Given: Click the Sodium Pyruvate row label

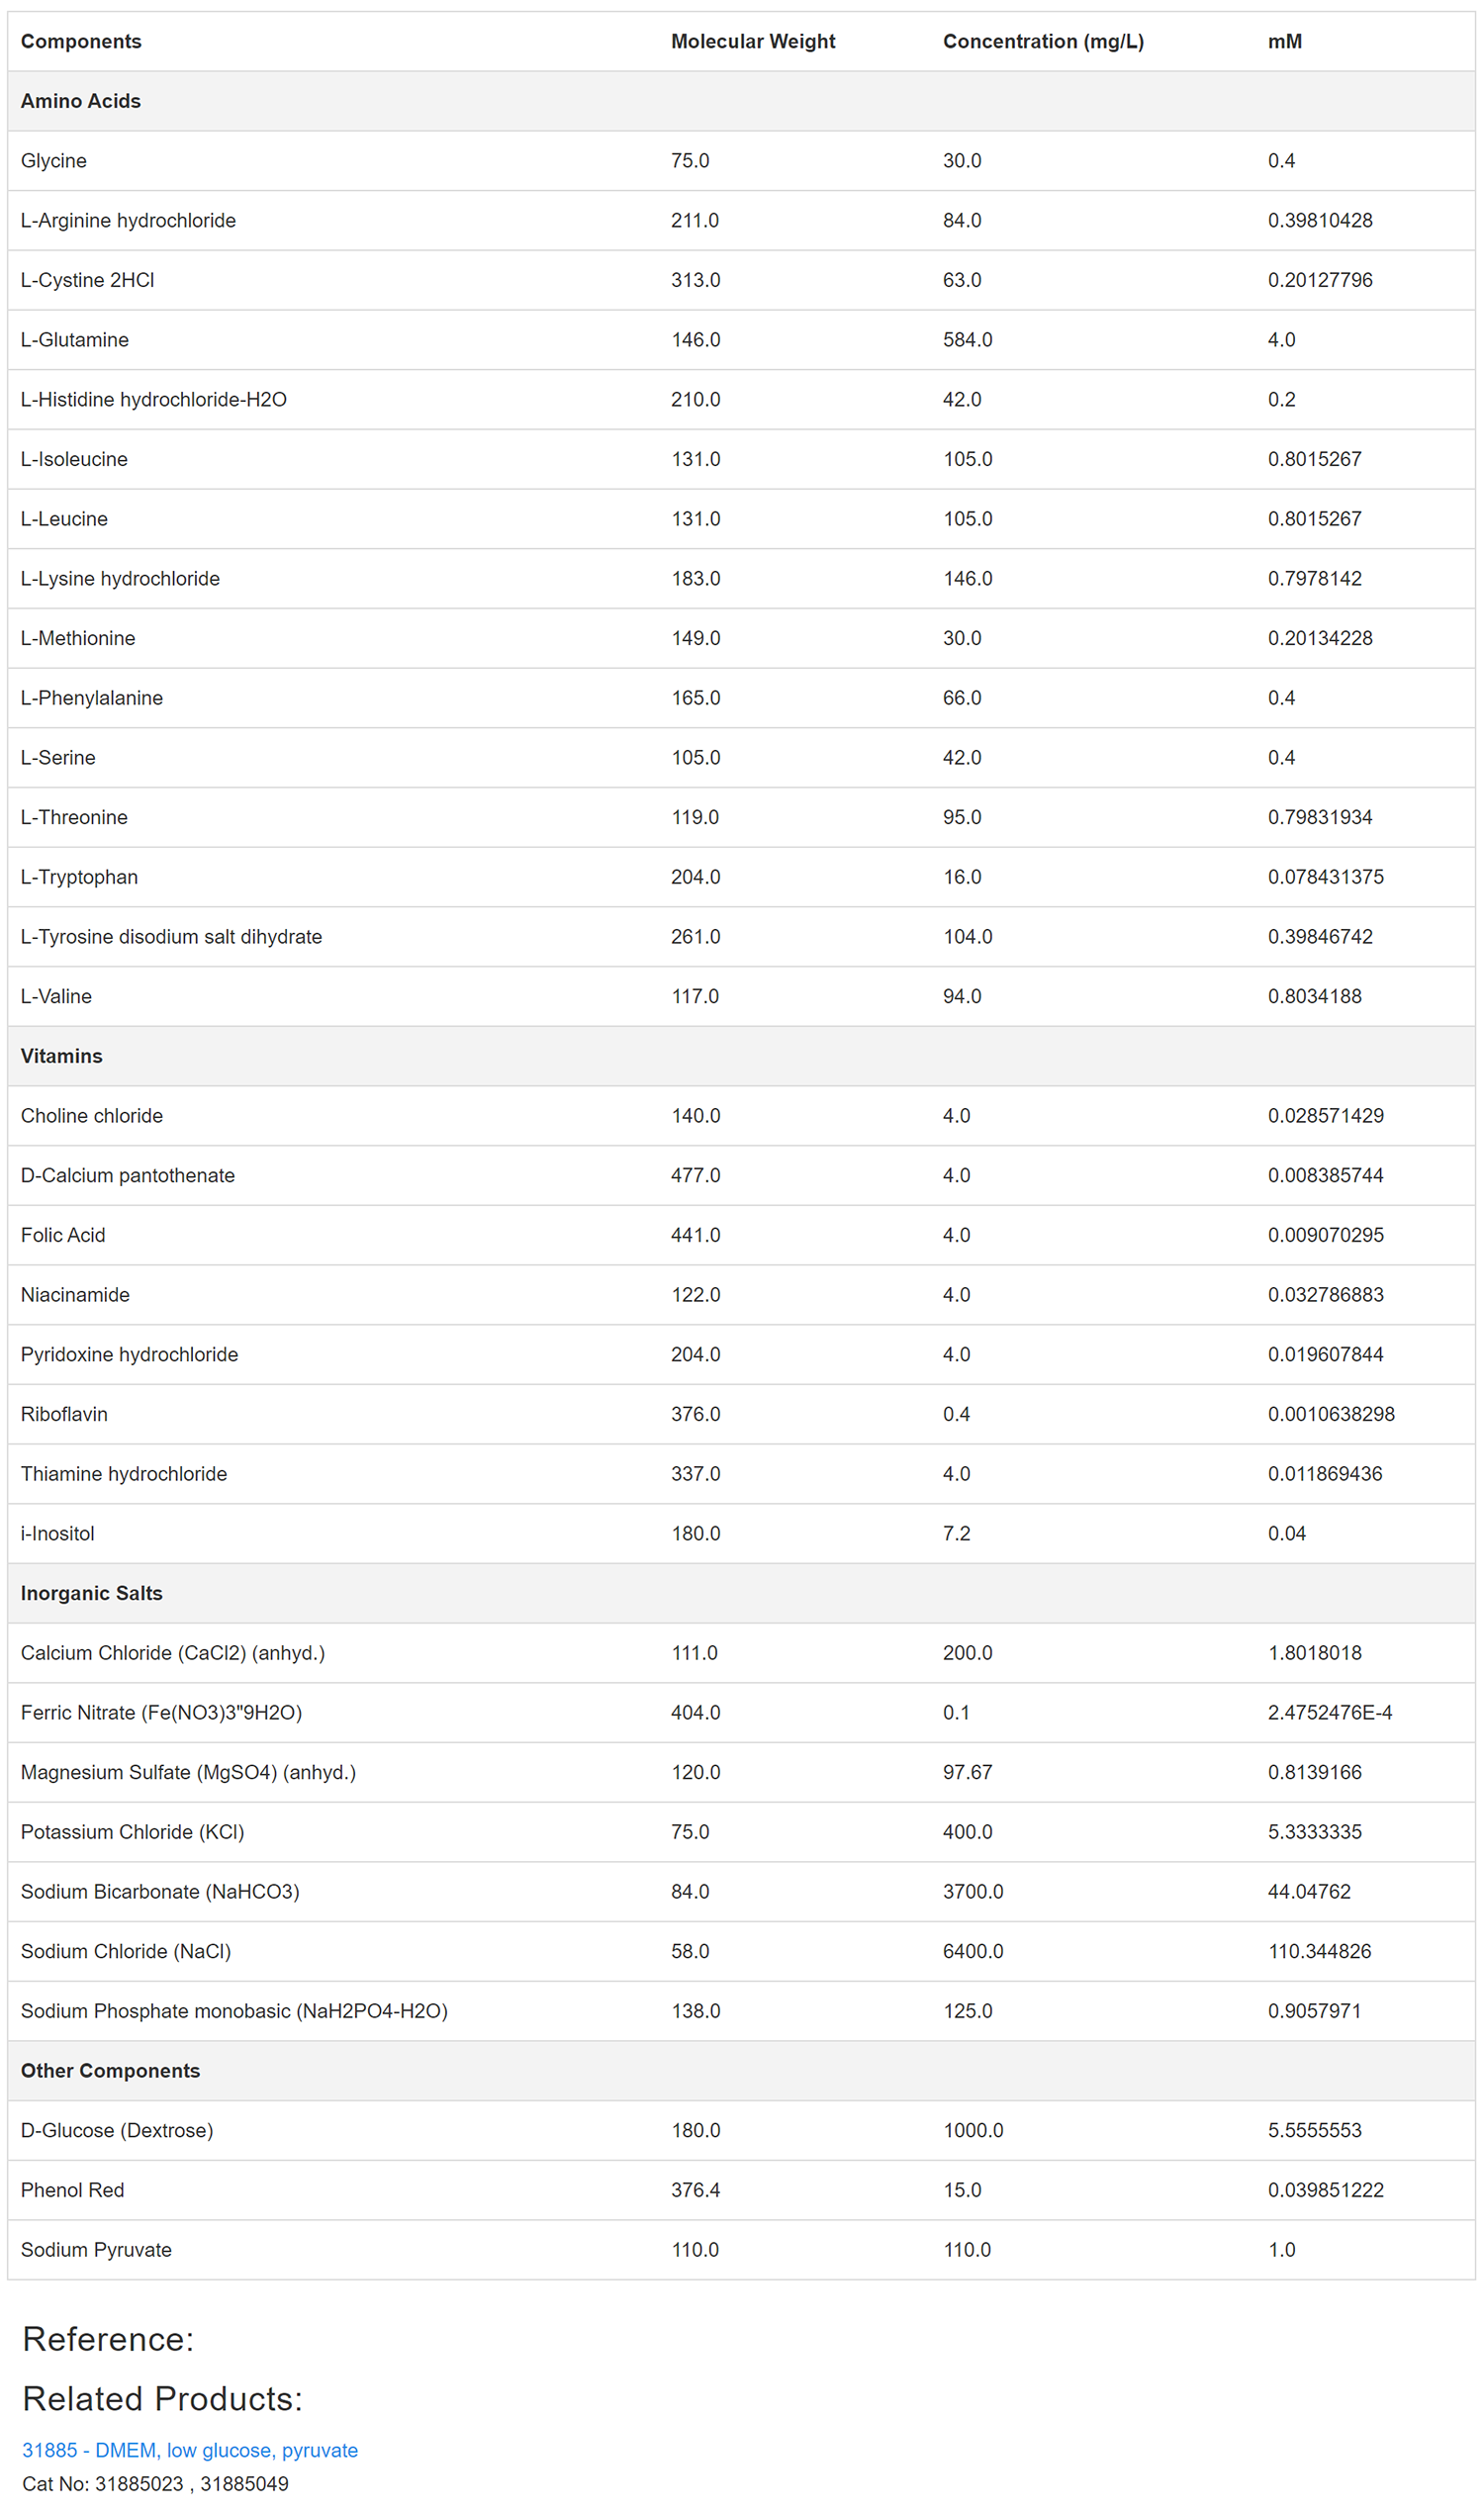Looking at the screenshot, I should coord(96,2249).
